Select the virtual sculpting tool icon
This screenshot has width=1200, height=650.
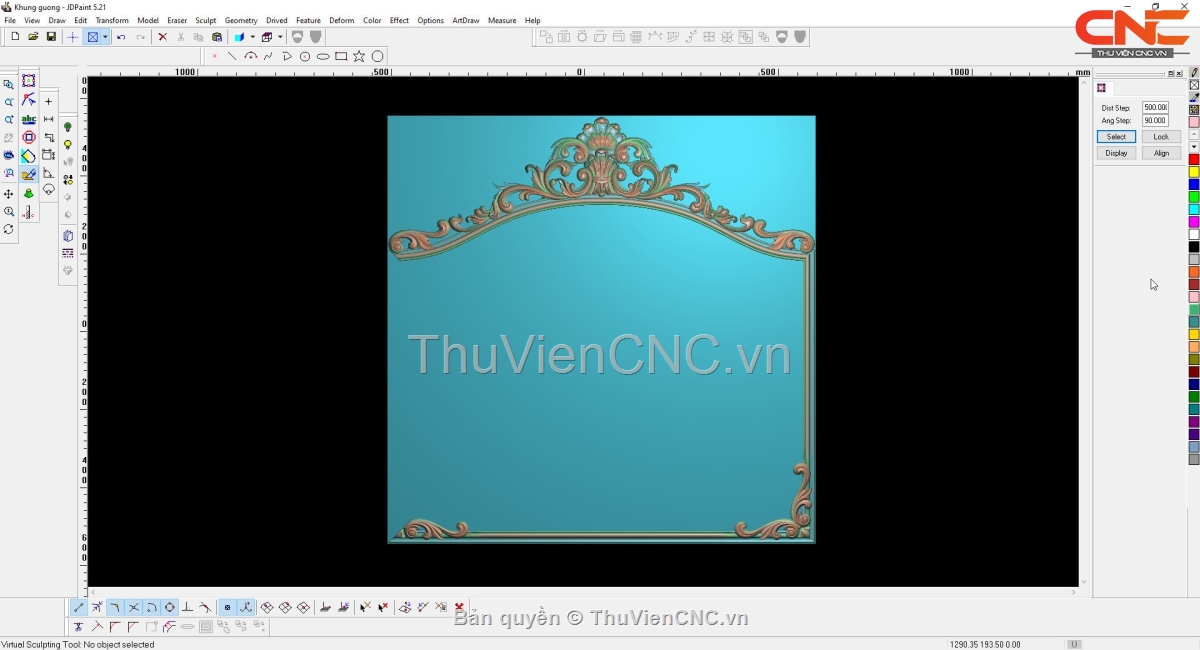coord(29,175)
